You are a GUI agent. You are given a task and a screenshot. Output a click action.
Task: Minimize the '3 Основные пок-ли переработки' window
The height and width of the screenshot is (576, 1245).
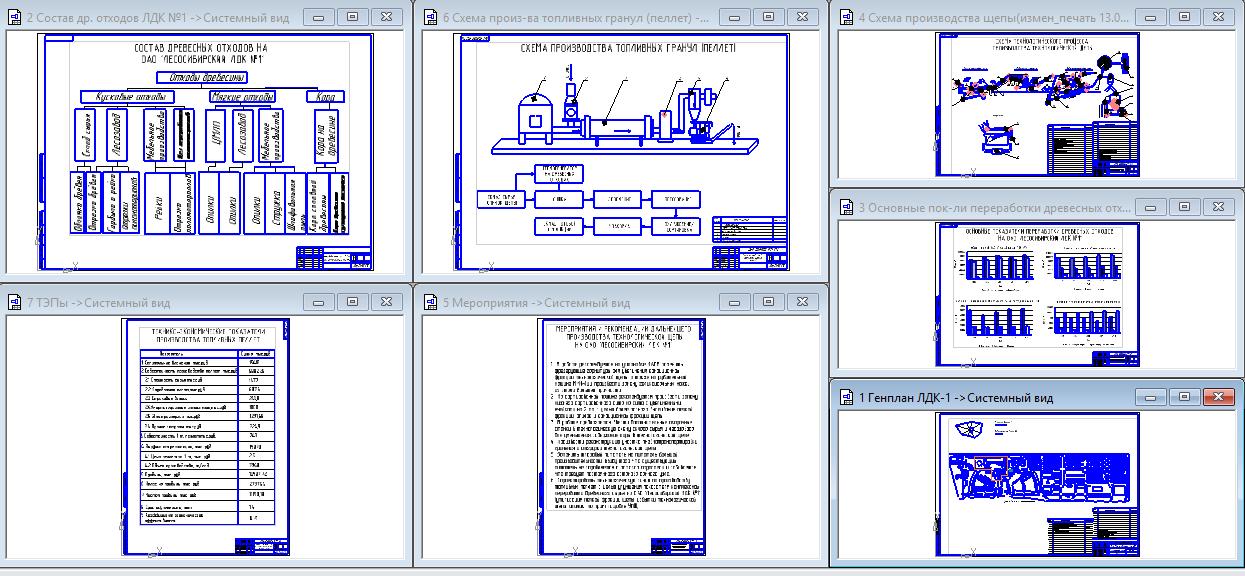pyautogui.click(x=1150, y=207)
